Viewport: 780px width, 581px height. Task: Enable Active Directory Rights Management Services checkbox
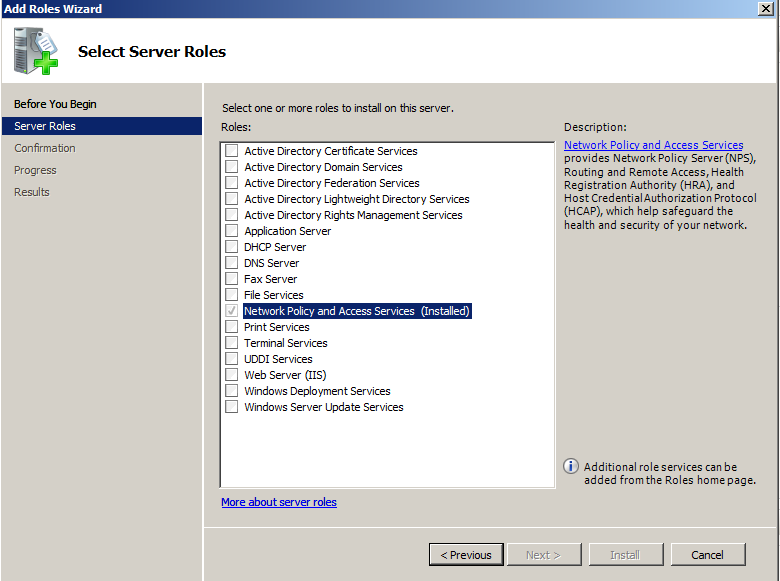click(x=231, y=215)
